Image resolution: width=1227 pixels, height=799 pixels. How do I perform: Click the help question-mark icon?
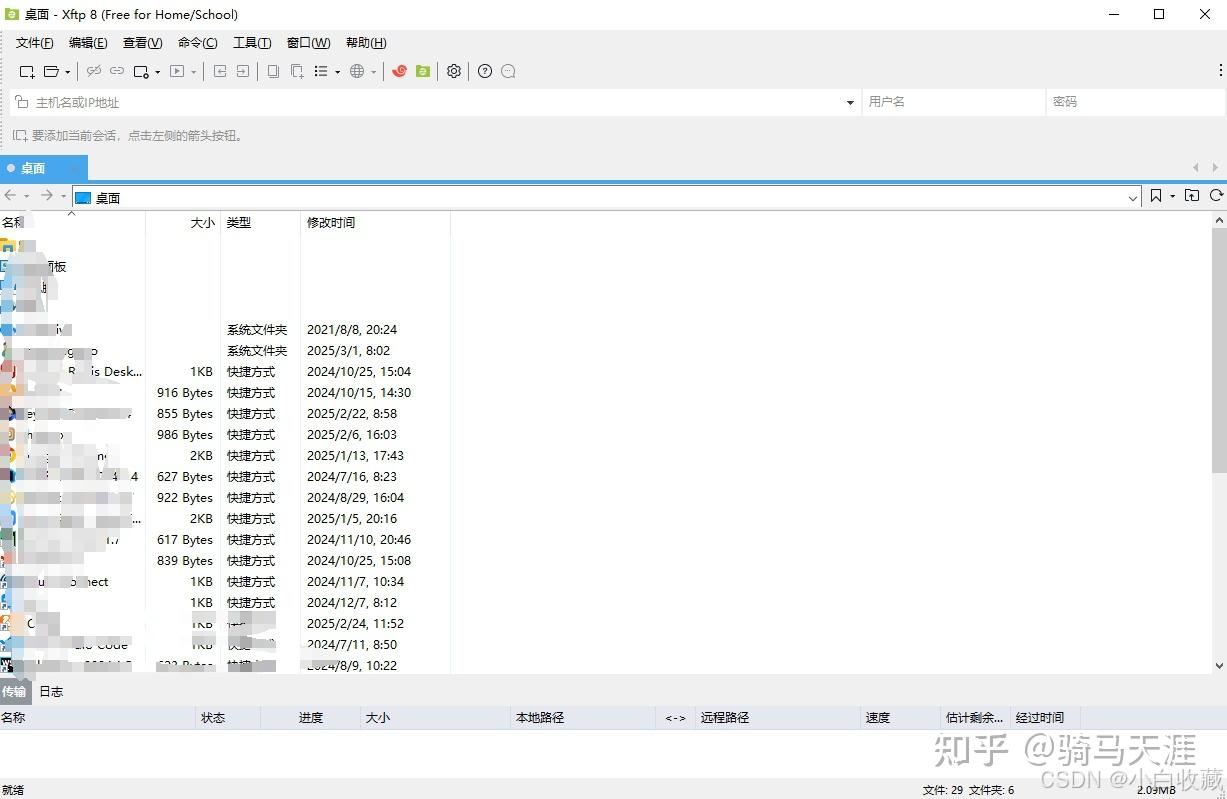[x=485, y=71]
